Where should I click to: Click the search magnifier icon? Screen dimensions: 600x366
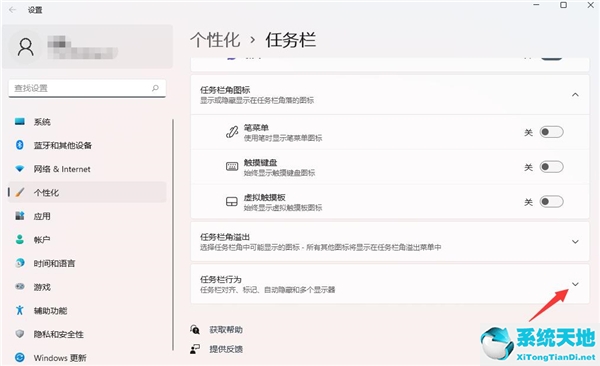(155, 88)
